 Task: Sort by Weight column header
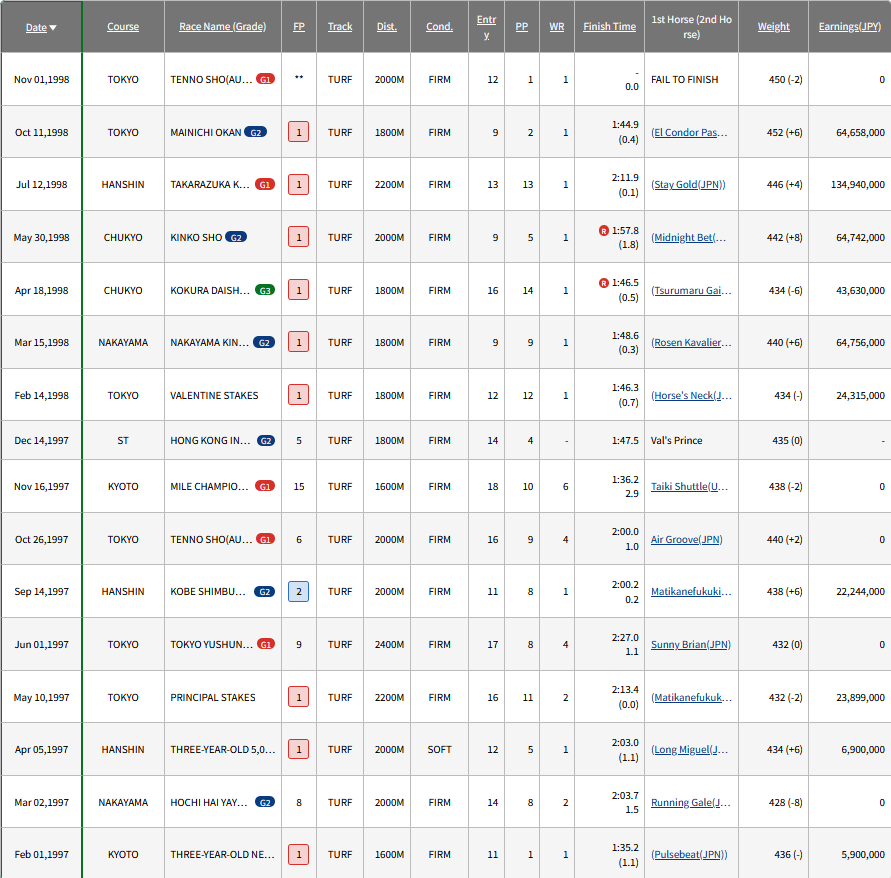point(773,27)
